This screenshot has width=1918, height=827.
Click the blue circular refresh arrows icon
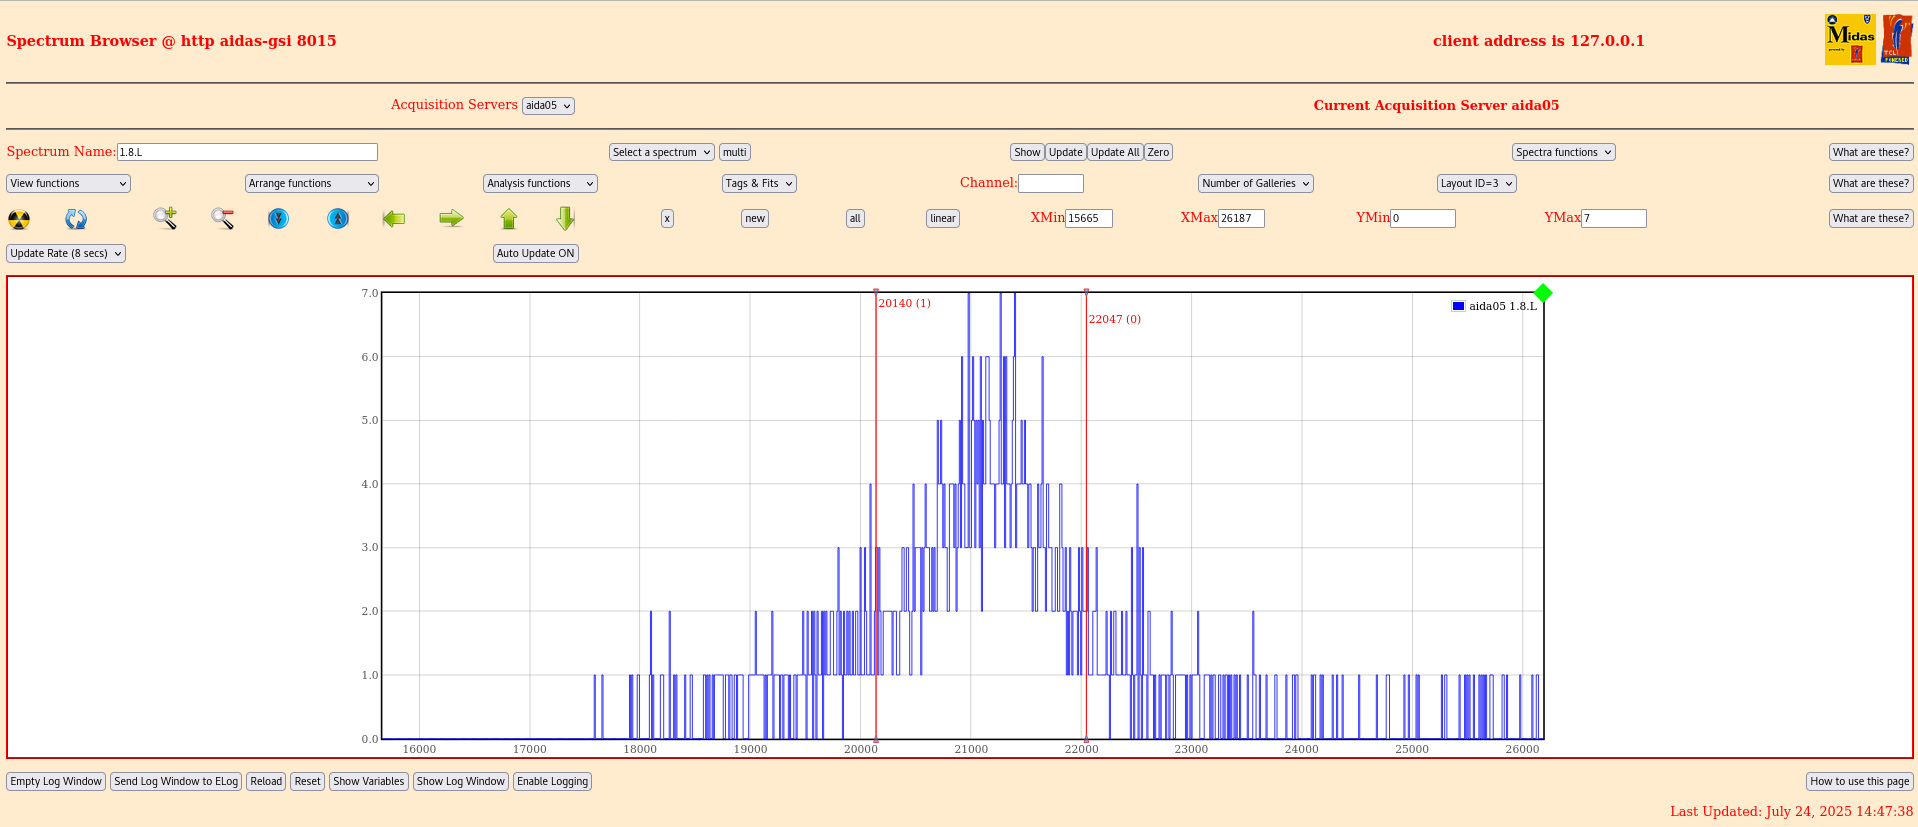click(x=76, y=219)
